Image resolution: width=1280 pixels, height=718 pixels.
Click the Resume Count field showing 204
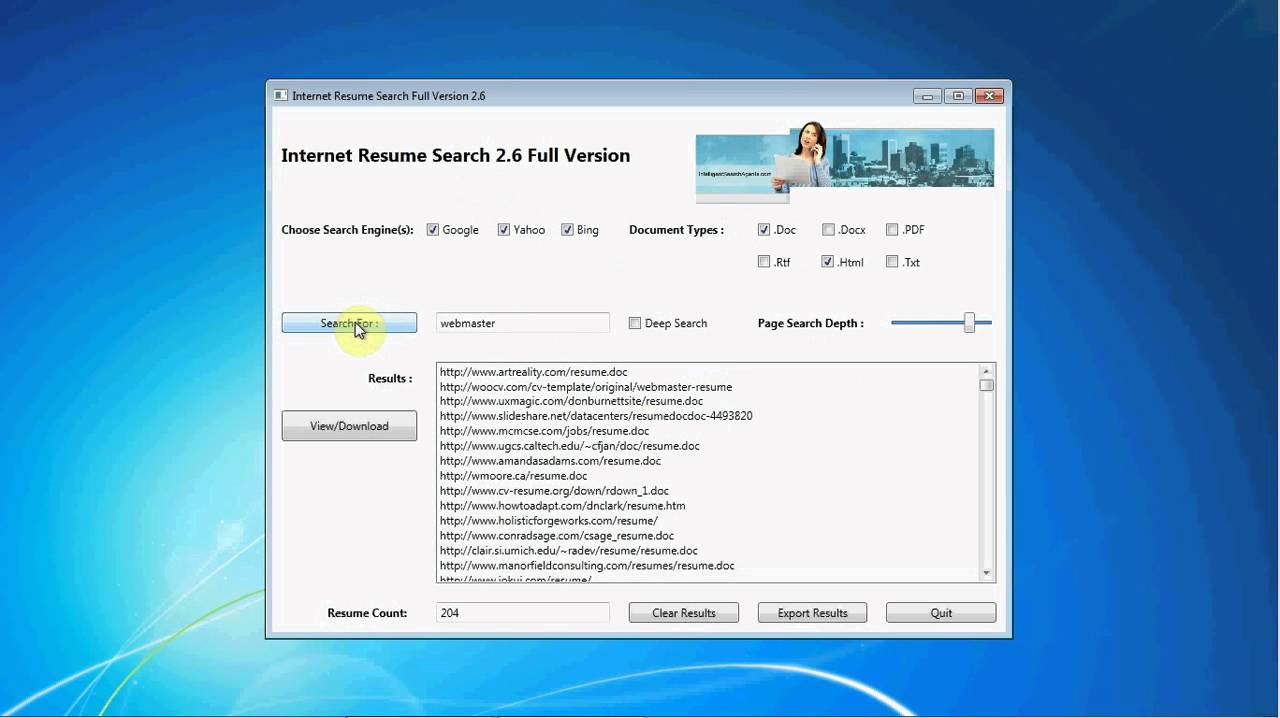(523, 613)
